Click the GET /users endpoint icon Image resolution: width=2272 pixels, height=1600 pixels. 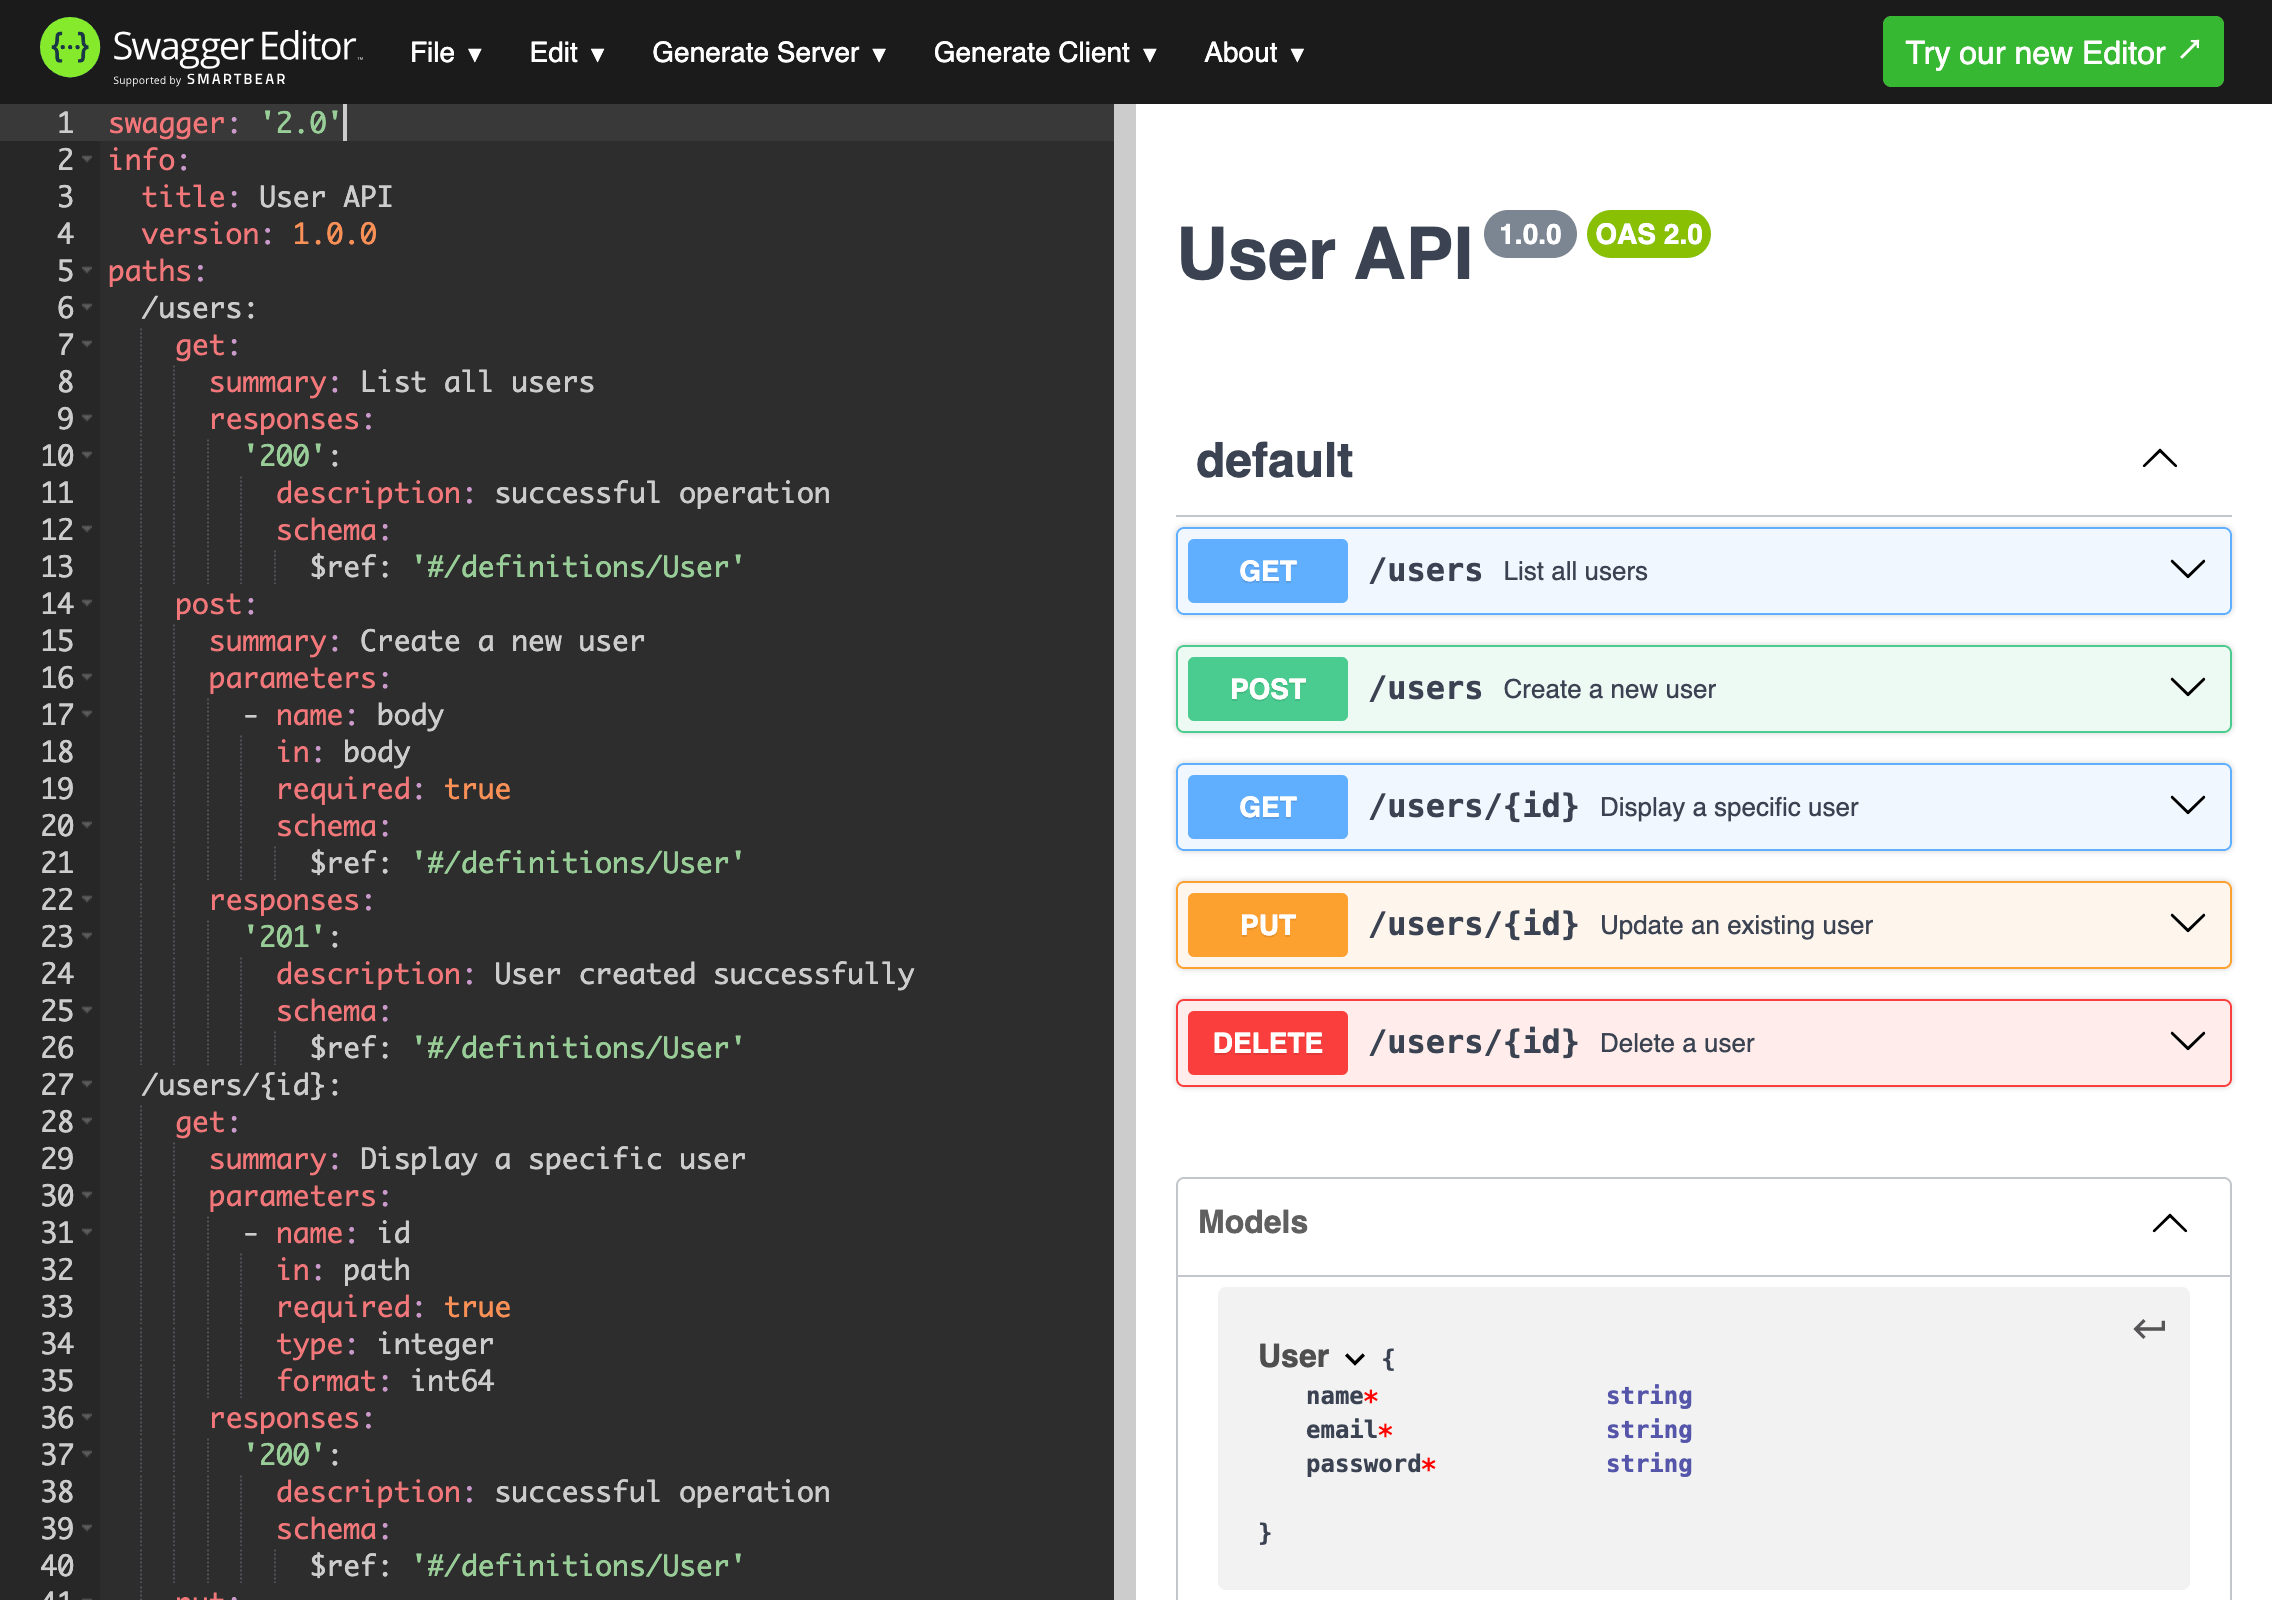pyautogui.click(x=1266, y=571)
